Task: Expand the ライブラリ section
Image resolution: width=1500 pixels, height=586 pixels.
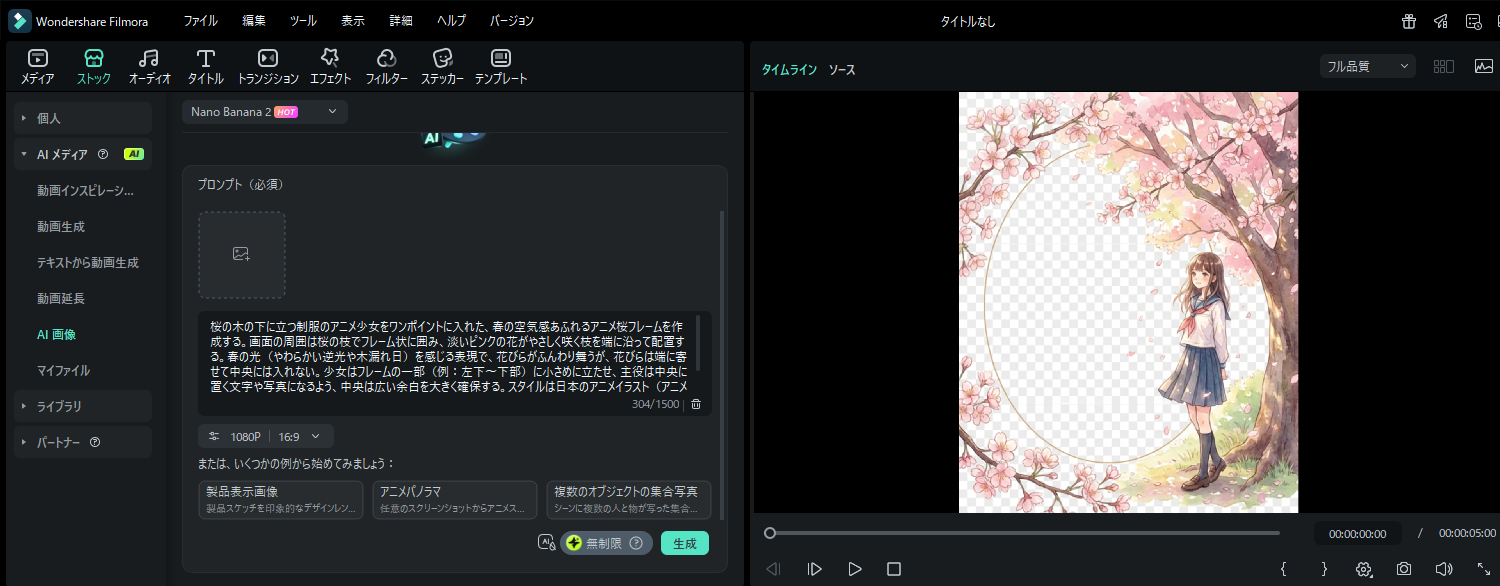Action: (x=59, y=406)
